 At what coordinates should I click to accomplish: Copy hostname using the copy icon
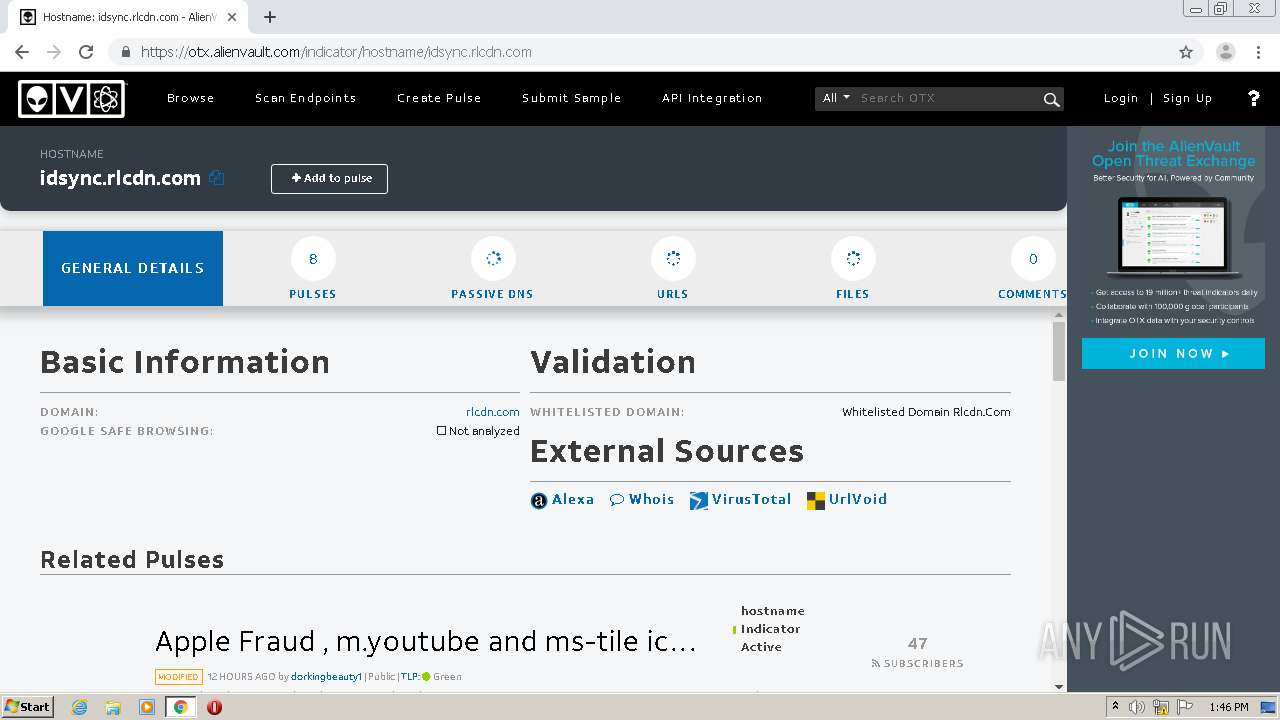pos(217,178)
